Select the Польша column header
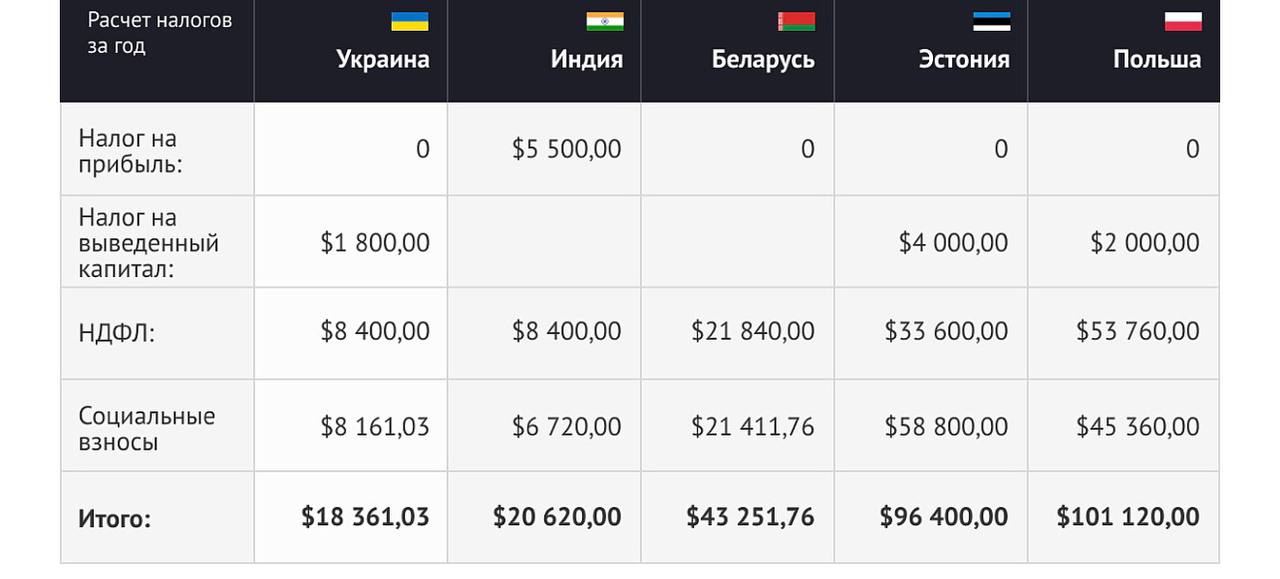The image size is (1280, 579). (x=1157, y=59)
